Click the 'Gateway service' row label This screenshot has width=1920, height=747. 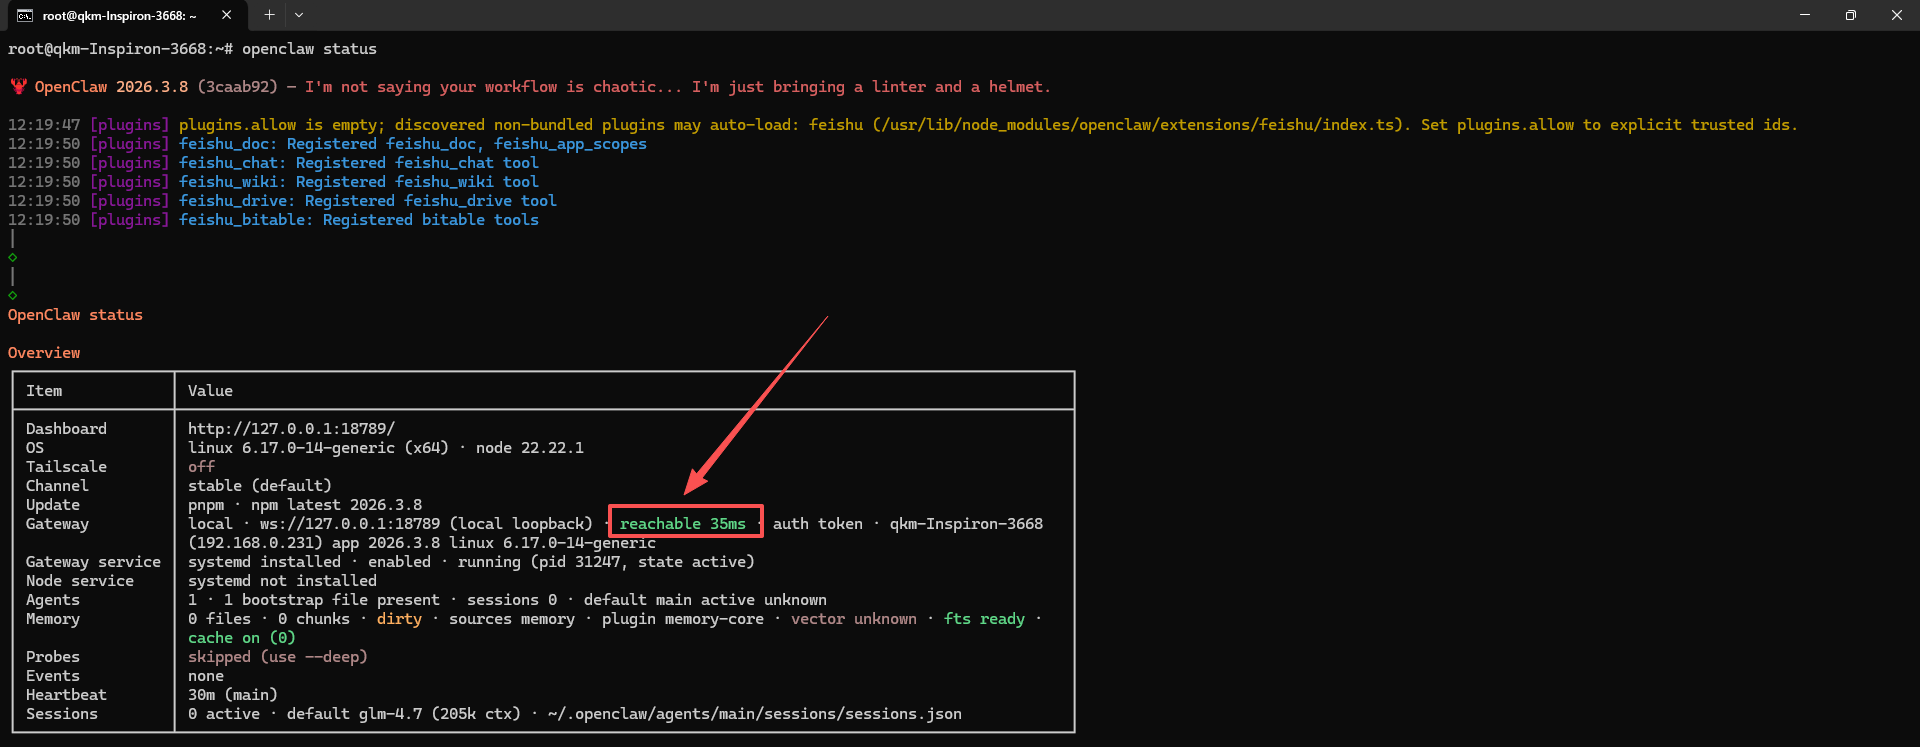93,562
